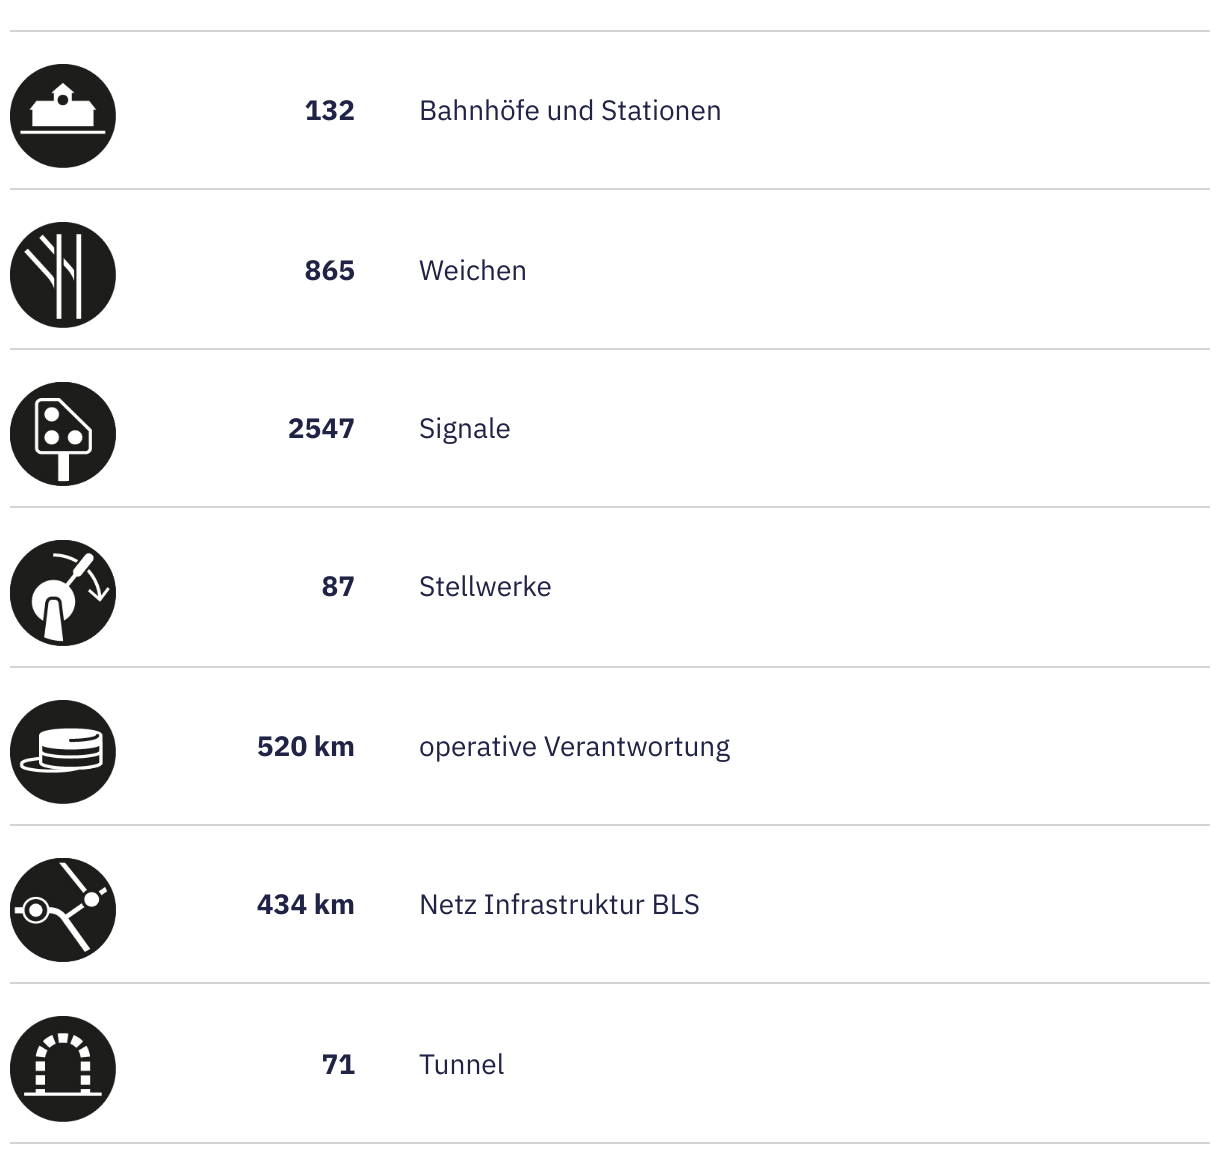Click the '434 km' network length
Image resolution: width=1220 pixels, height=1154 pixels.
click(305, 904)
